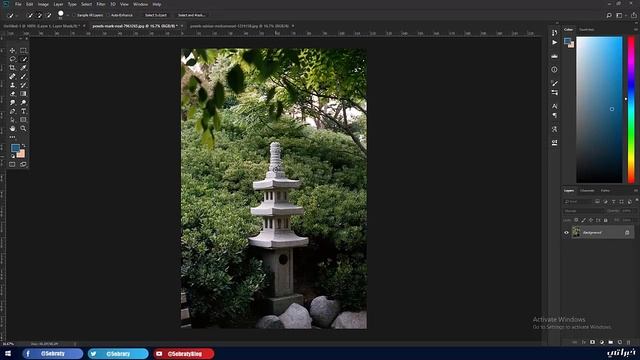Open the Windows Start menu
The image size is (640, 360).
pyautogui.click(x=7, y=353)
